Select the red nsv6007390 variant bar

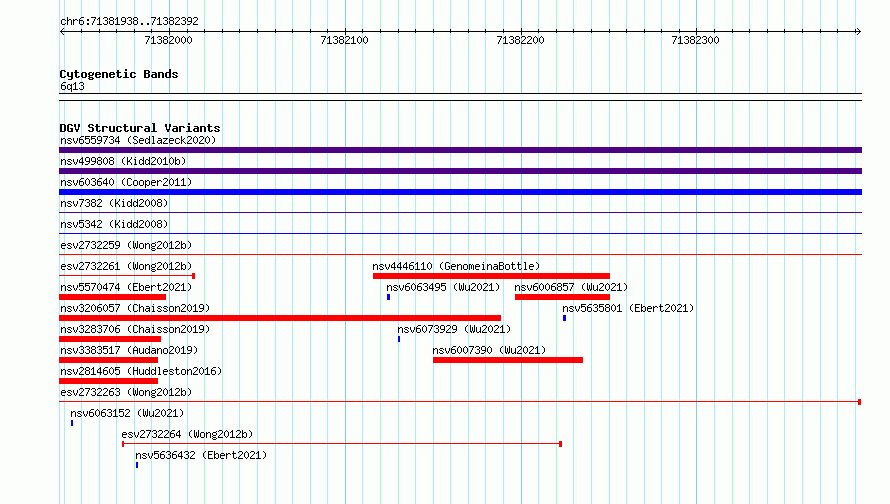[x=508, y=360]
